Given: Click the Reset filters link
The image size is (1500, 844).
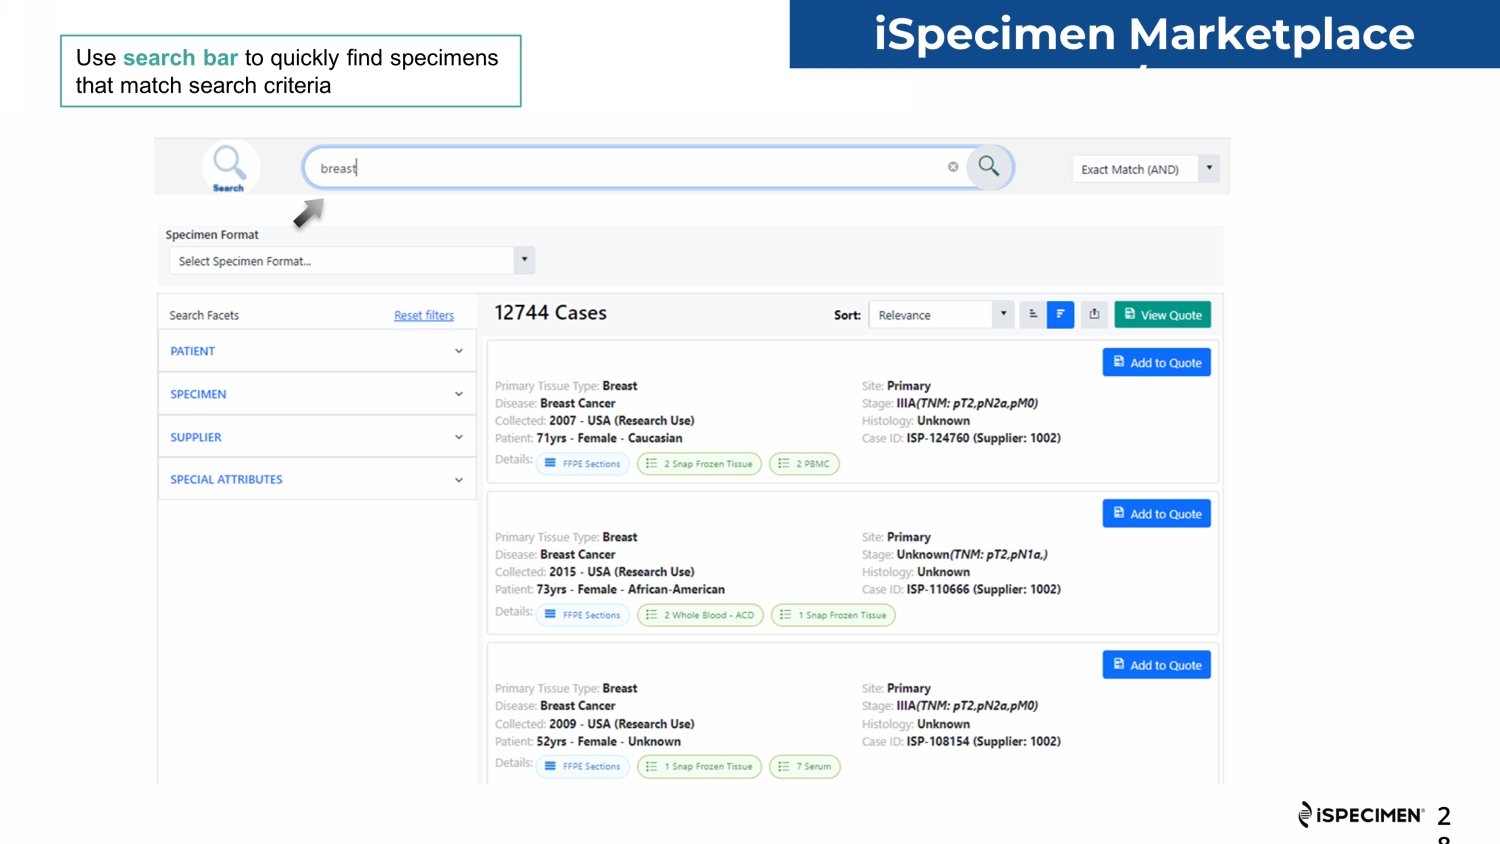Looking at the screenshot, I should 423,316.
